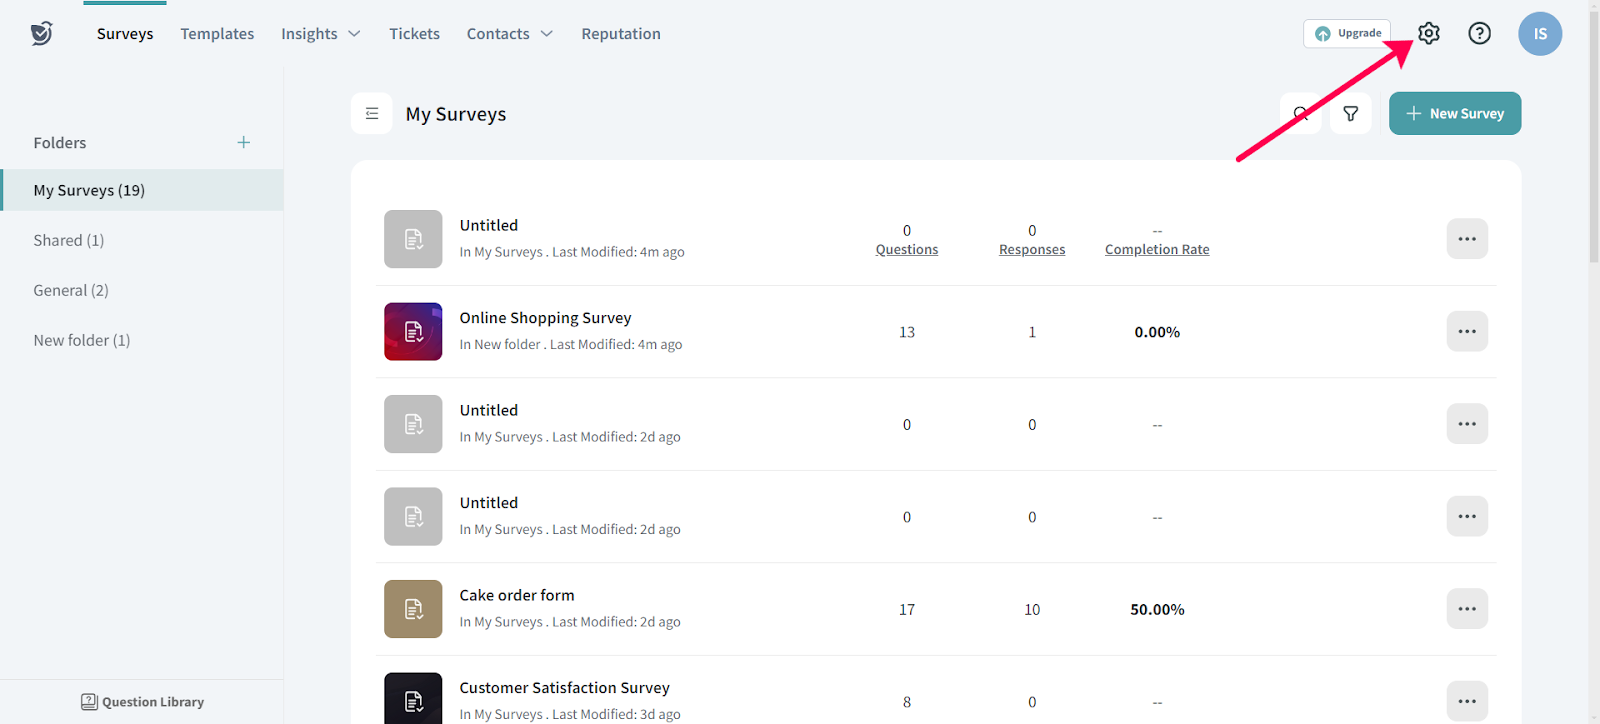Screen dimensions: 1600x724
Task: Click the Upgrade button
Action: tap(1347, 33)
